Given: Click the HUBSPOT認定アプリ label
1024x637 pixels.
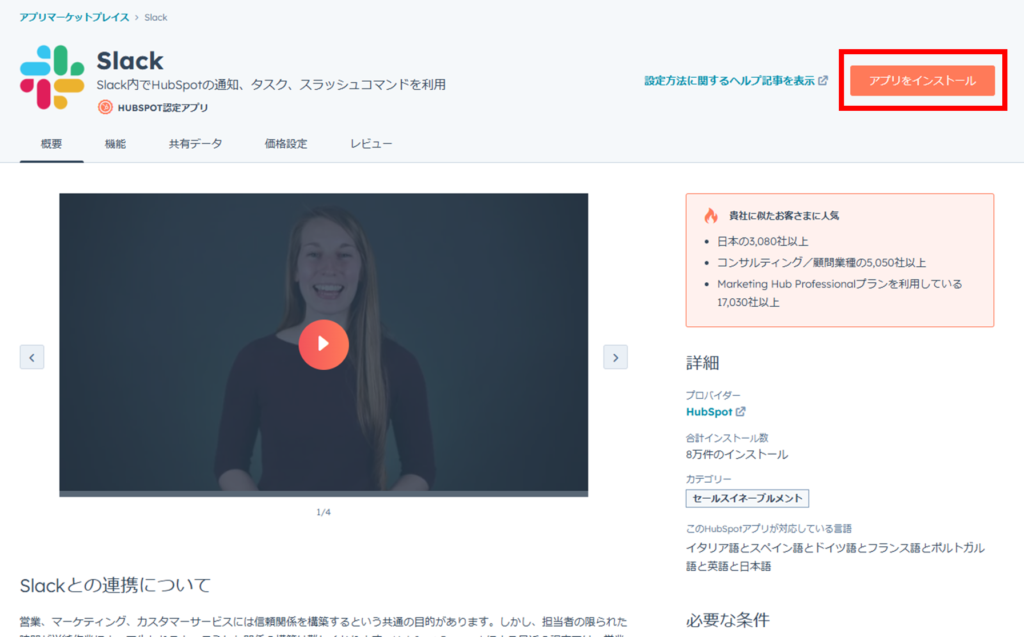Looking at the screenshot, I should pos(163,108).
